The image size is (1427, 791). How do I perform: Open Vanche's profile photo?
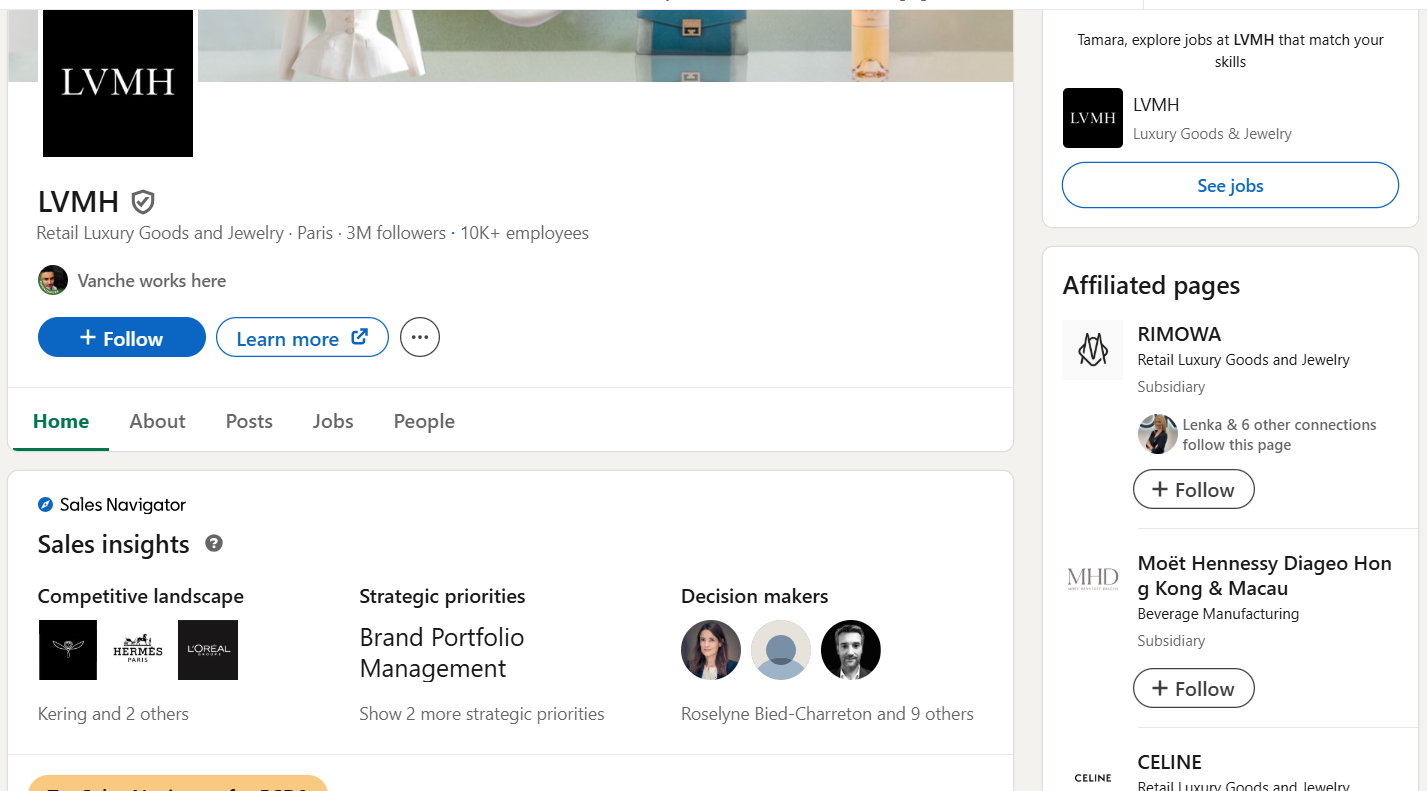click(x=53, y=280)
